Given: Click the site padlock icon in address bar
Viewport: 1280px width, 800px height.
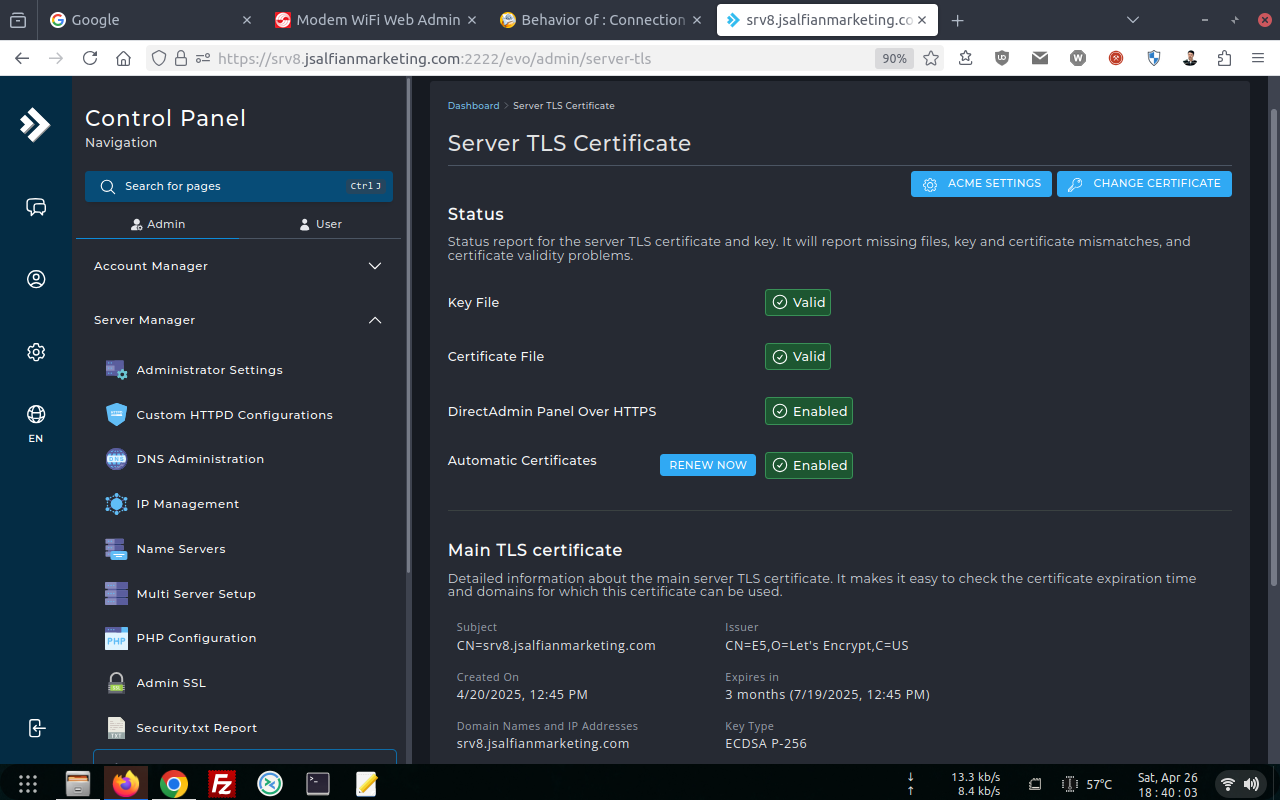Looking at the screenshot, I should [181, 58].
